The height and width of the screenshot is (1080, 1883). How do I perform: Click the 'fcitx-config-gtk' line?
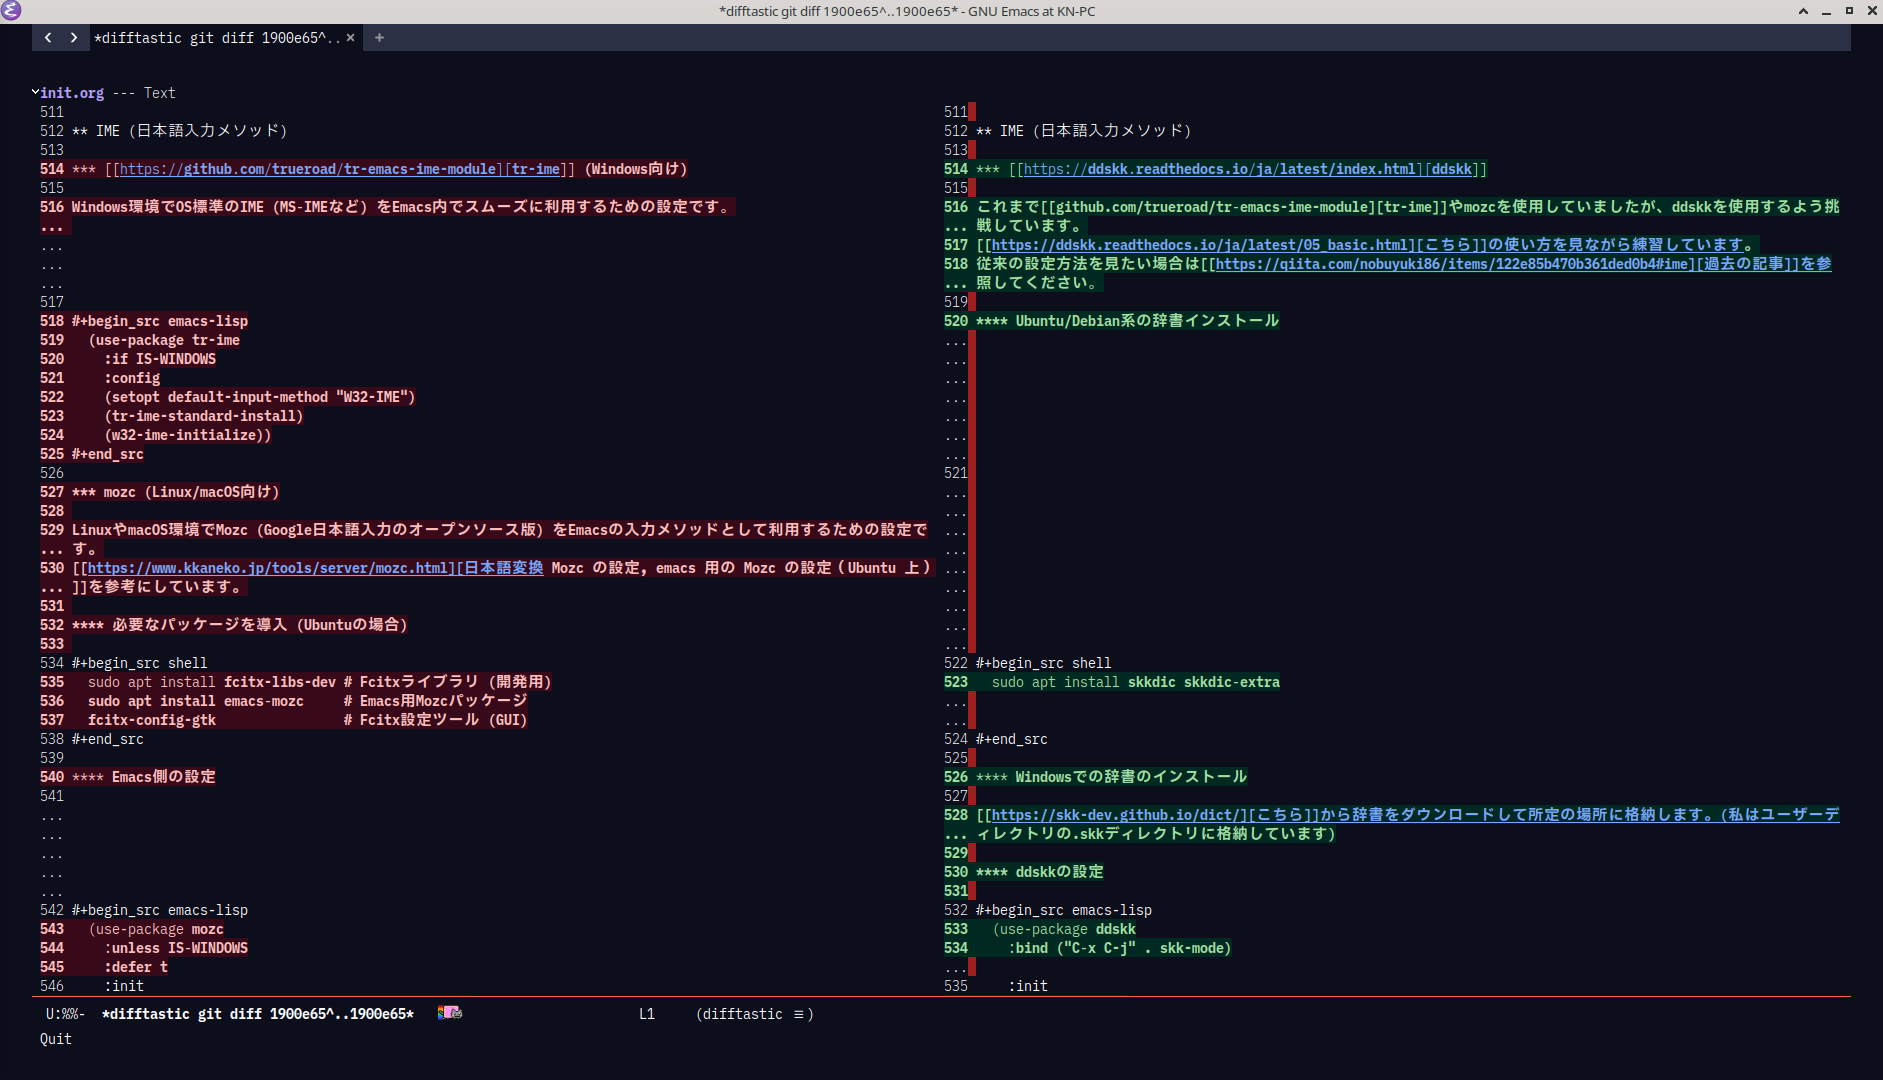tap(308, 720)
